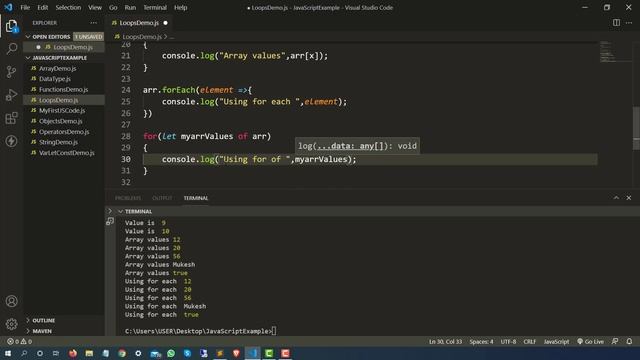Click the lightning bolt extension icon in activity bar
Screen dimensions: 640x360
[x=11, y=141]
